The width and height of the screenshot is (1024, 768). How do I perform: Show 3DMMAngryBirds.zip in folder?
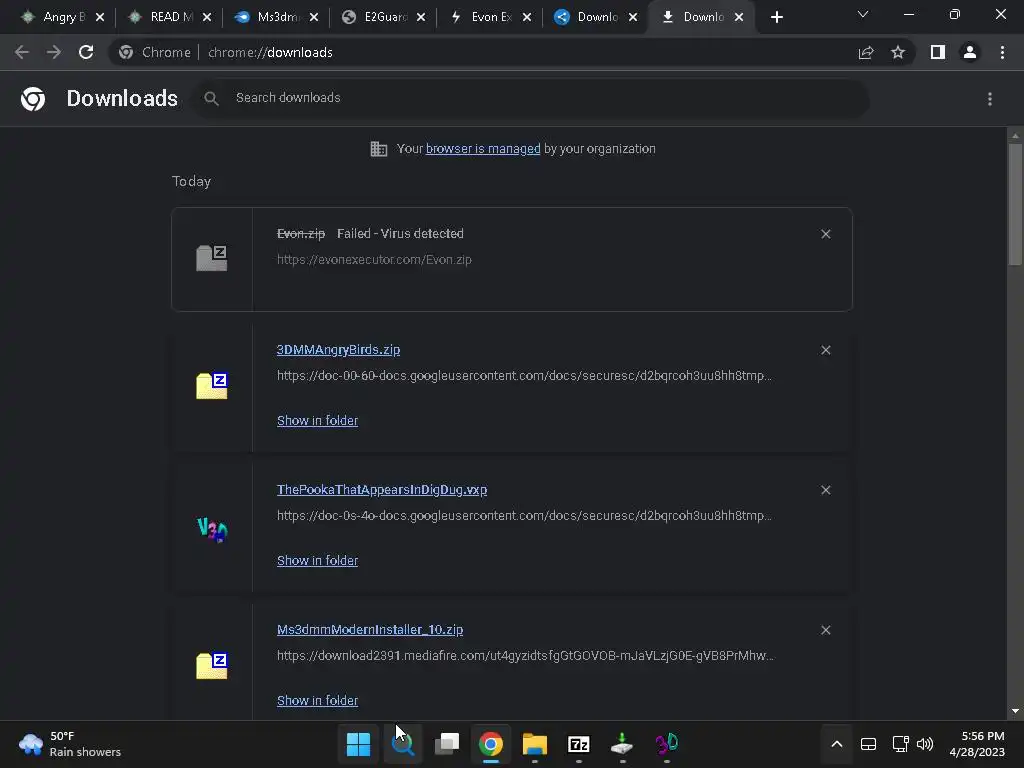click(x=317, y=421)
